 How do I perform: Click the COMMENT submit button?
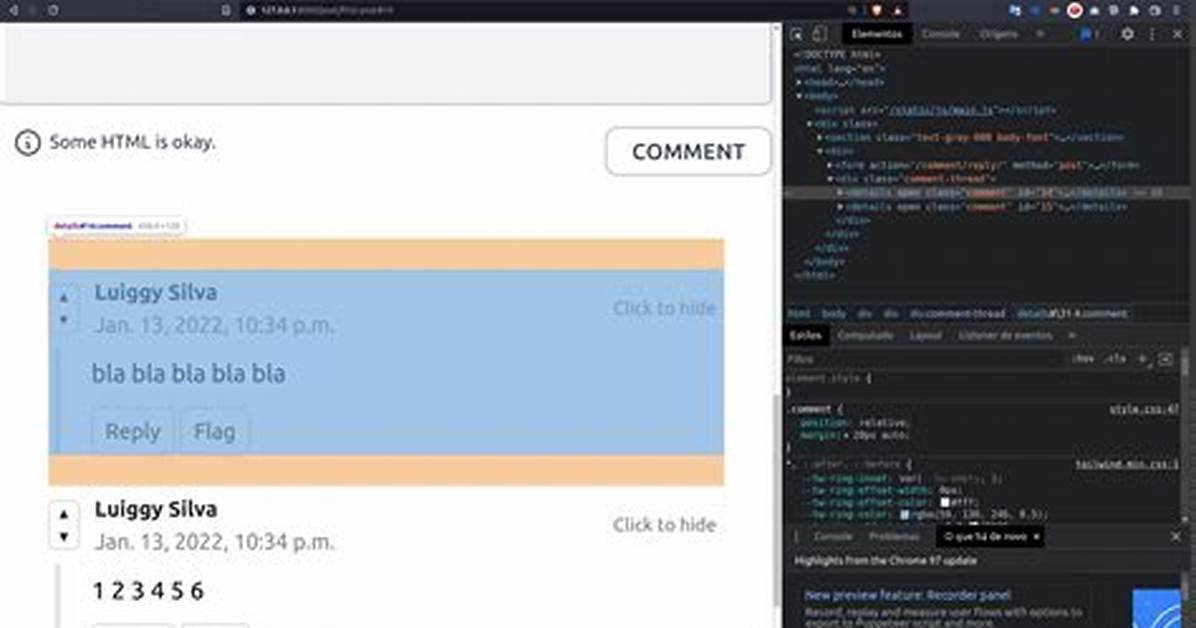pyautogui.click(x=688, y=151)
